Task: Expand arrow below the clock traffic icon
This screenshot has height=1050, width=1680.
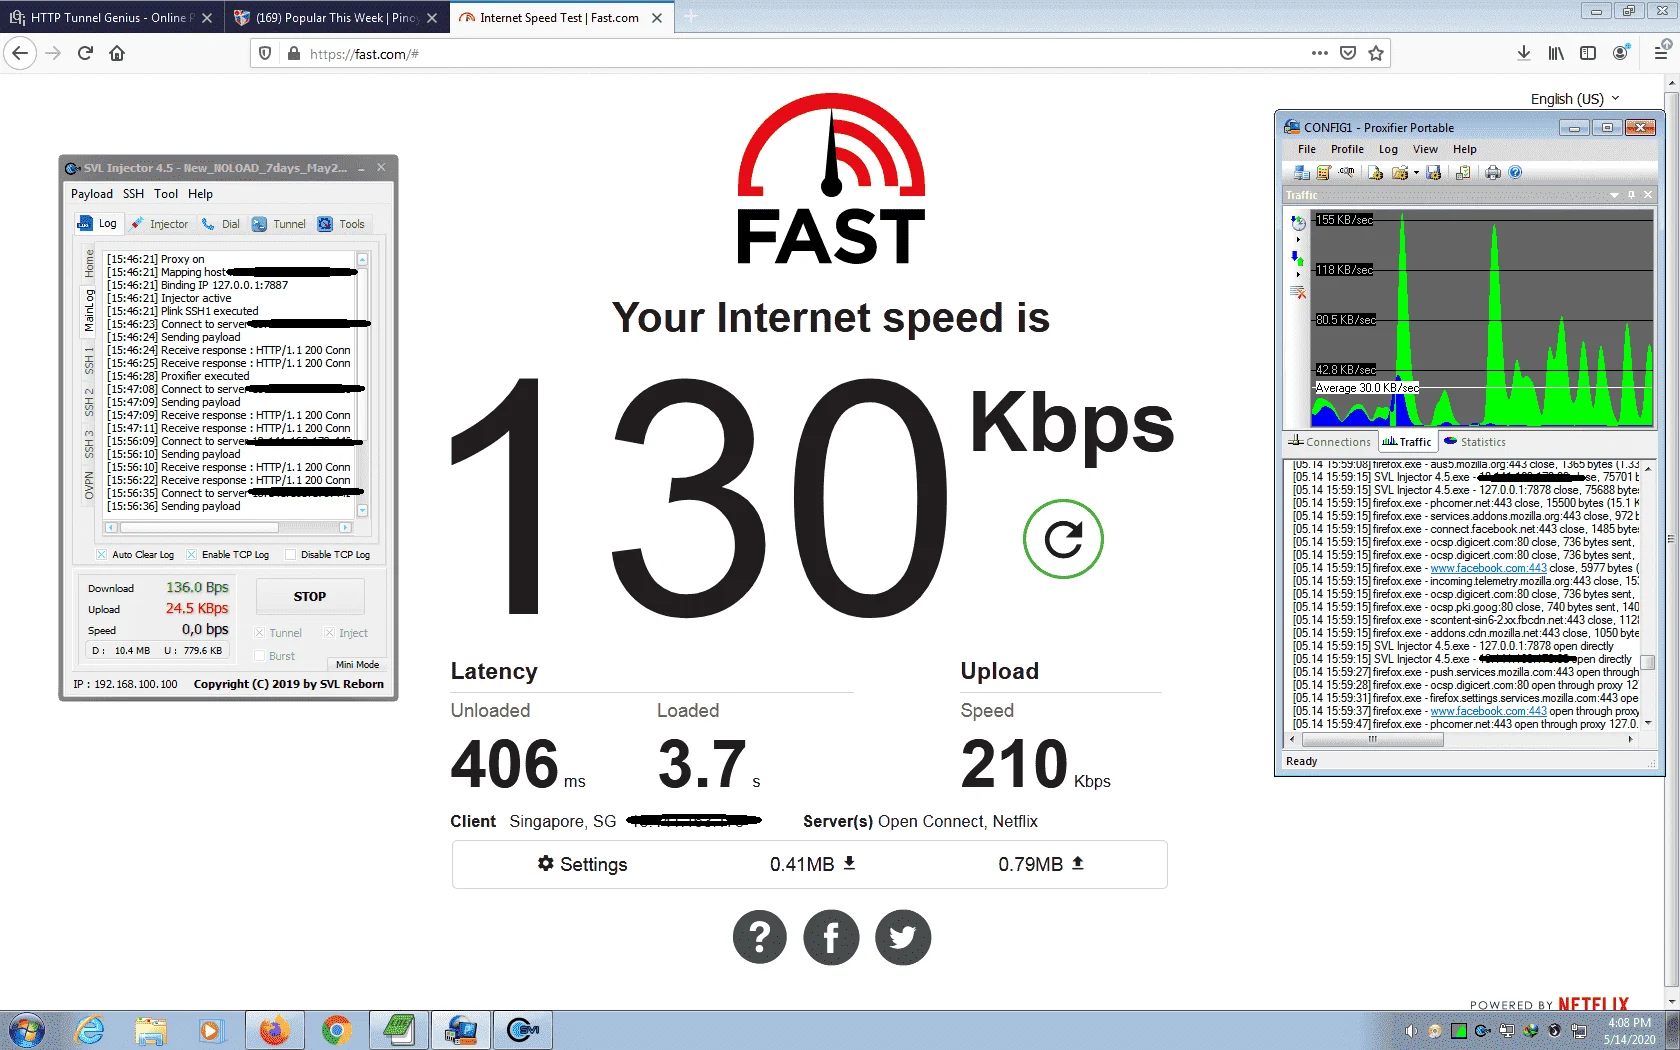Action: tap(1298, 240)
